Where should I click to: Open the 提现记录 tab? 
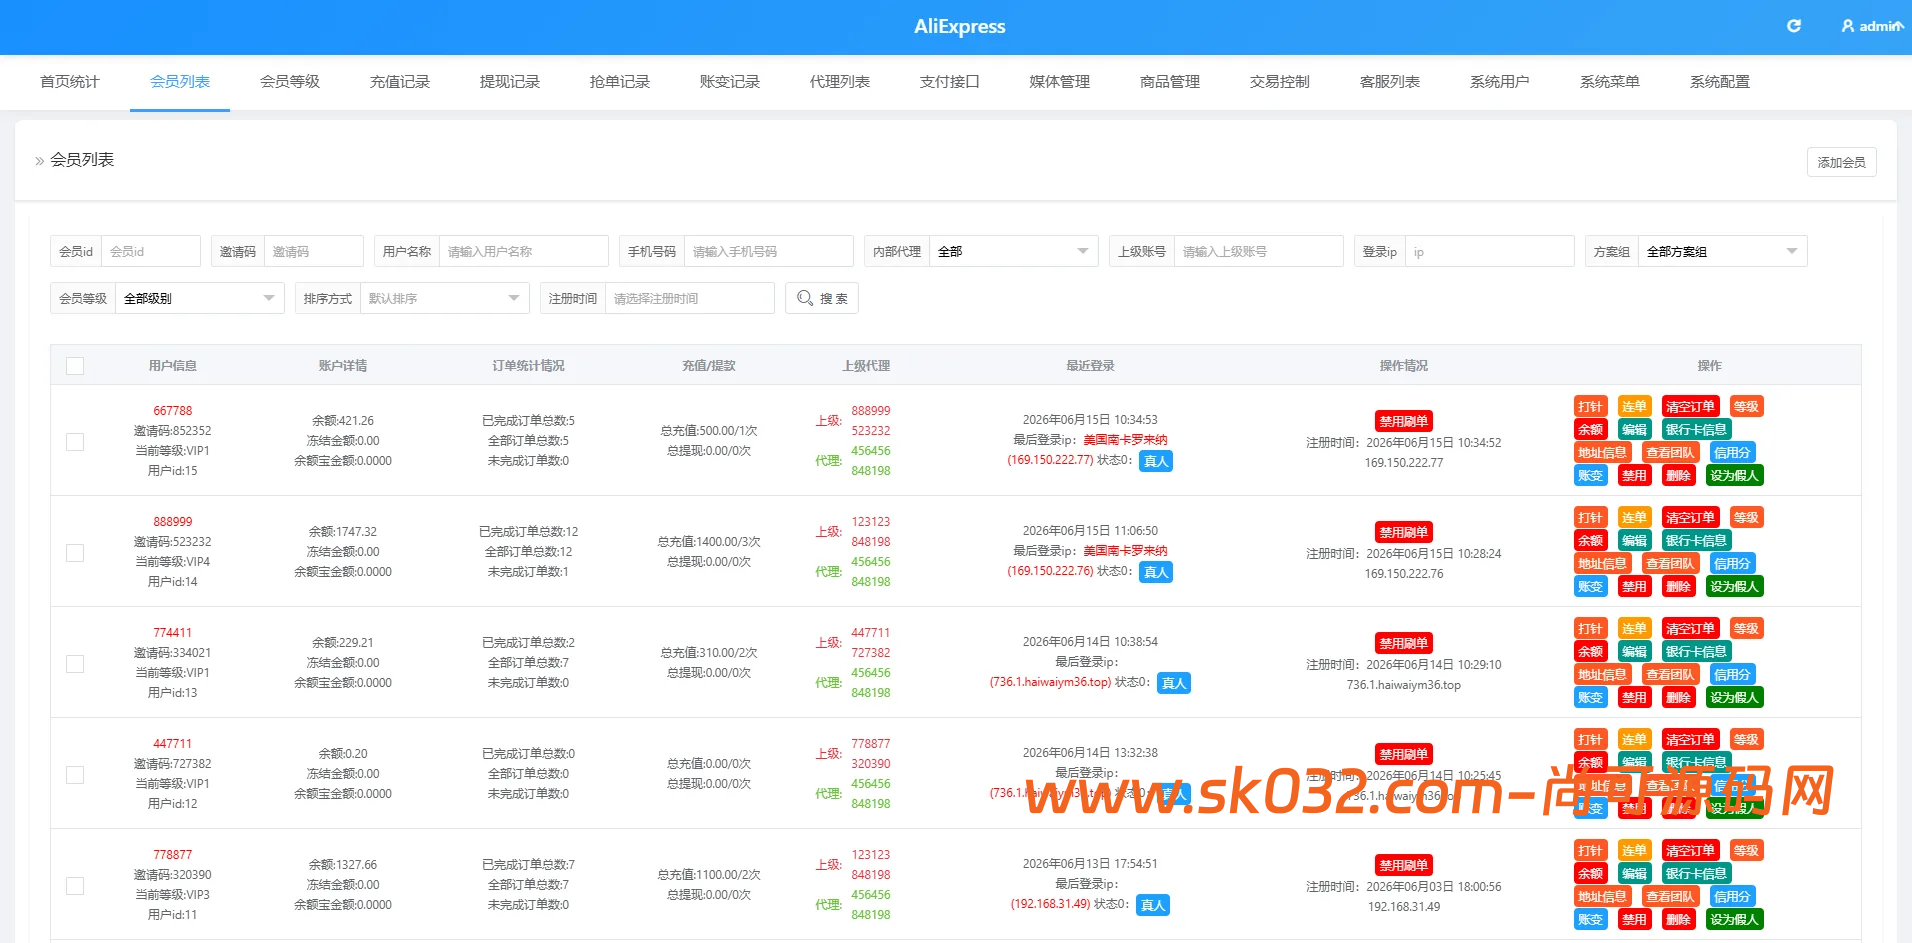tap(510, 82)
